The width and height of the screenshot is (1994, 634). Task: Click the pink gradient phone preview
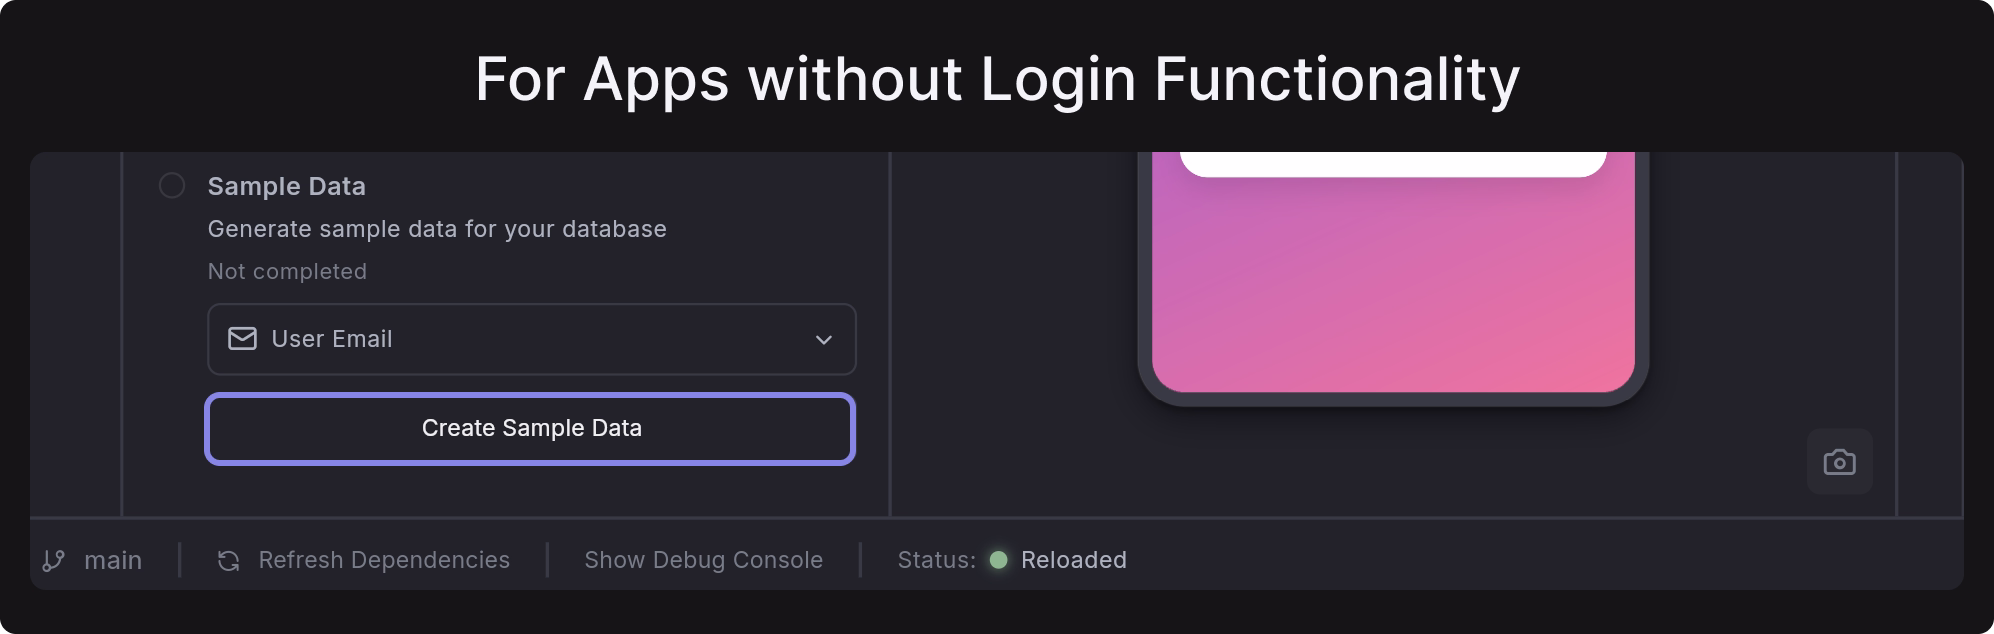click(x=1392, y=290)
